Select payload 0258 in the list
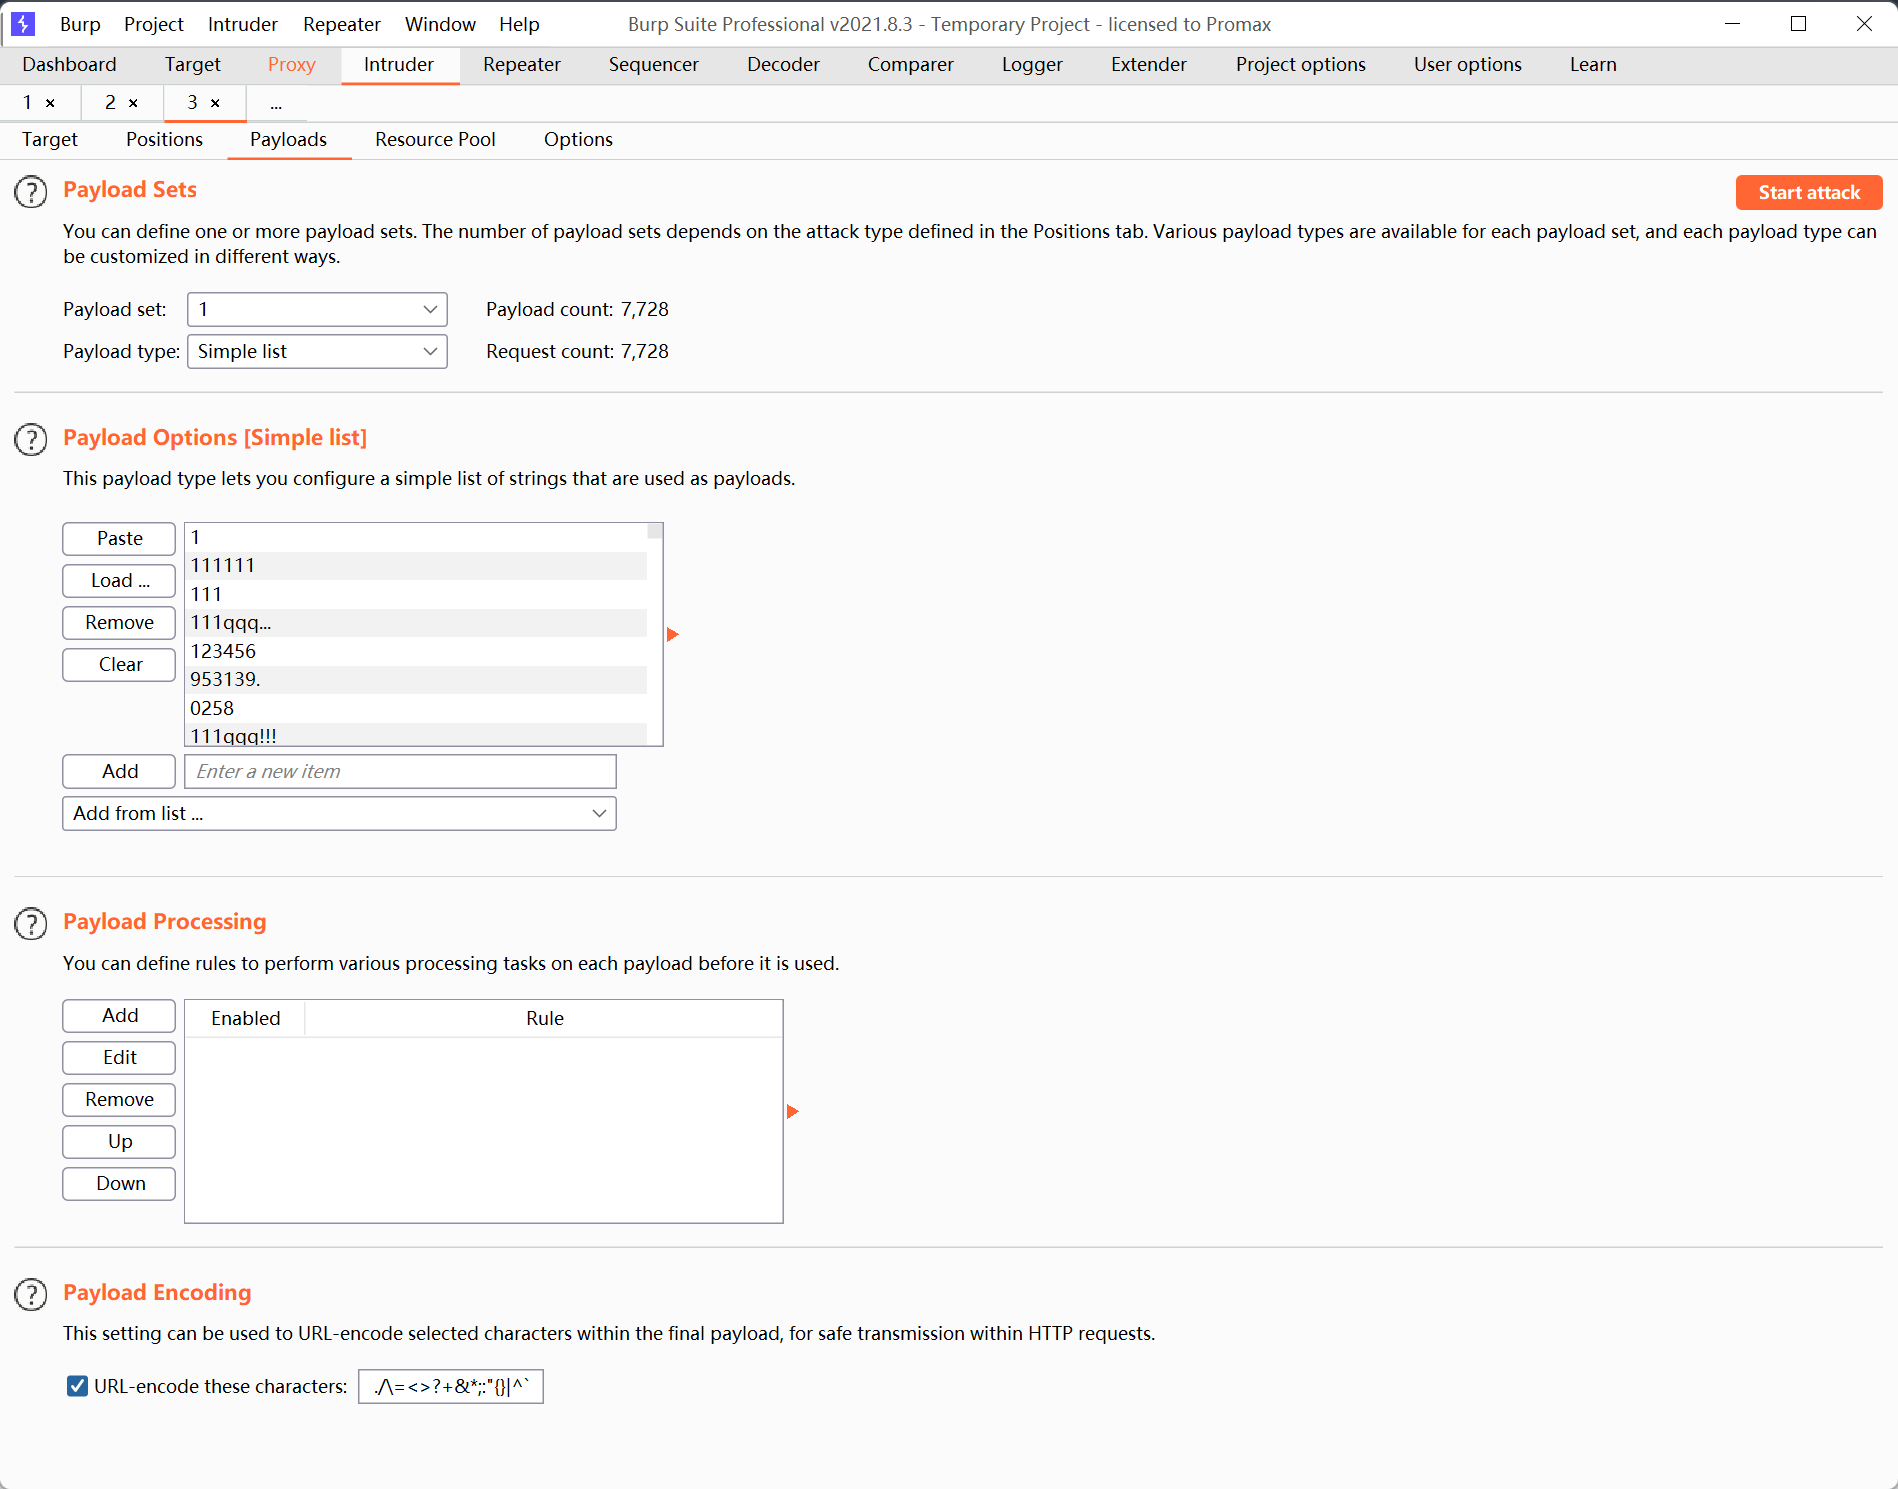 pos(416,708)
